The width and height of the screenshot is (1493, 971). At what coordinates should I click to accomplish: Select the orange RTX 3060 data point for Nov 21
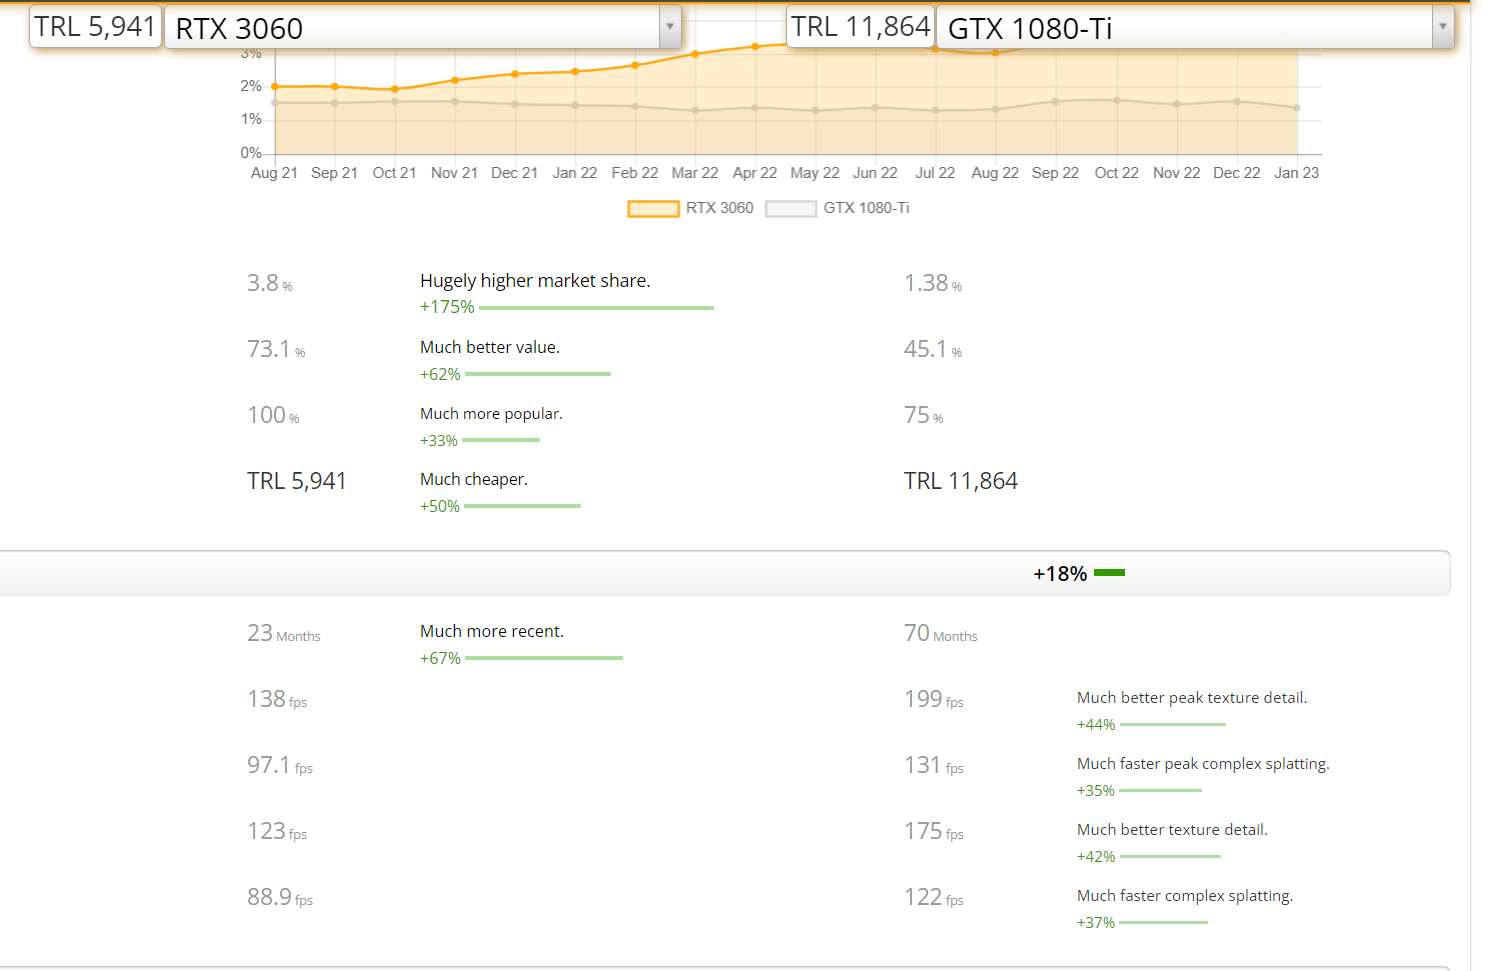tap(455, 80)
